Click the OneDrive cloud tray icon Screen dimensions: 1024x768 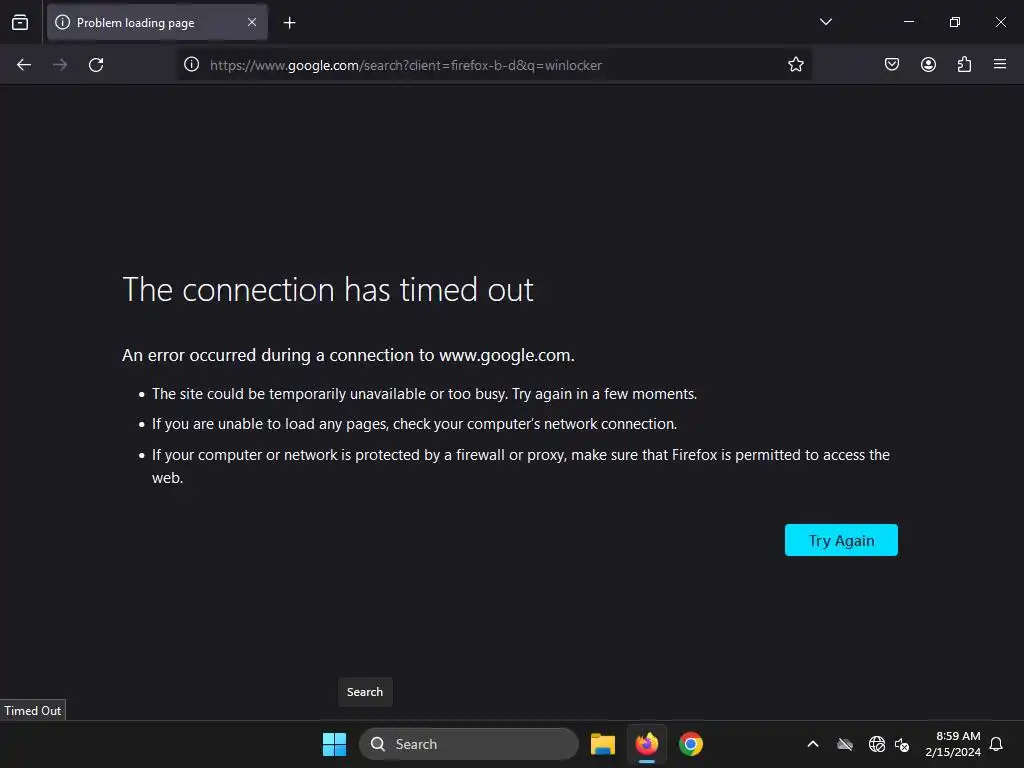coord(845,744)
